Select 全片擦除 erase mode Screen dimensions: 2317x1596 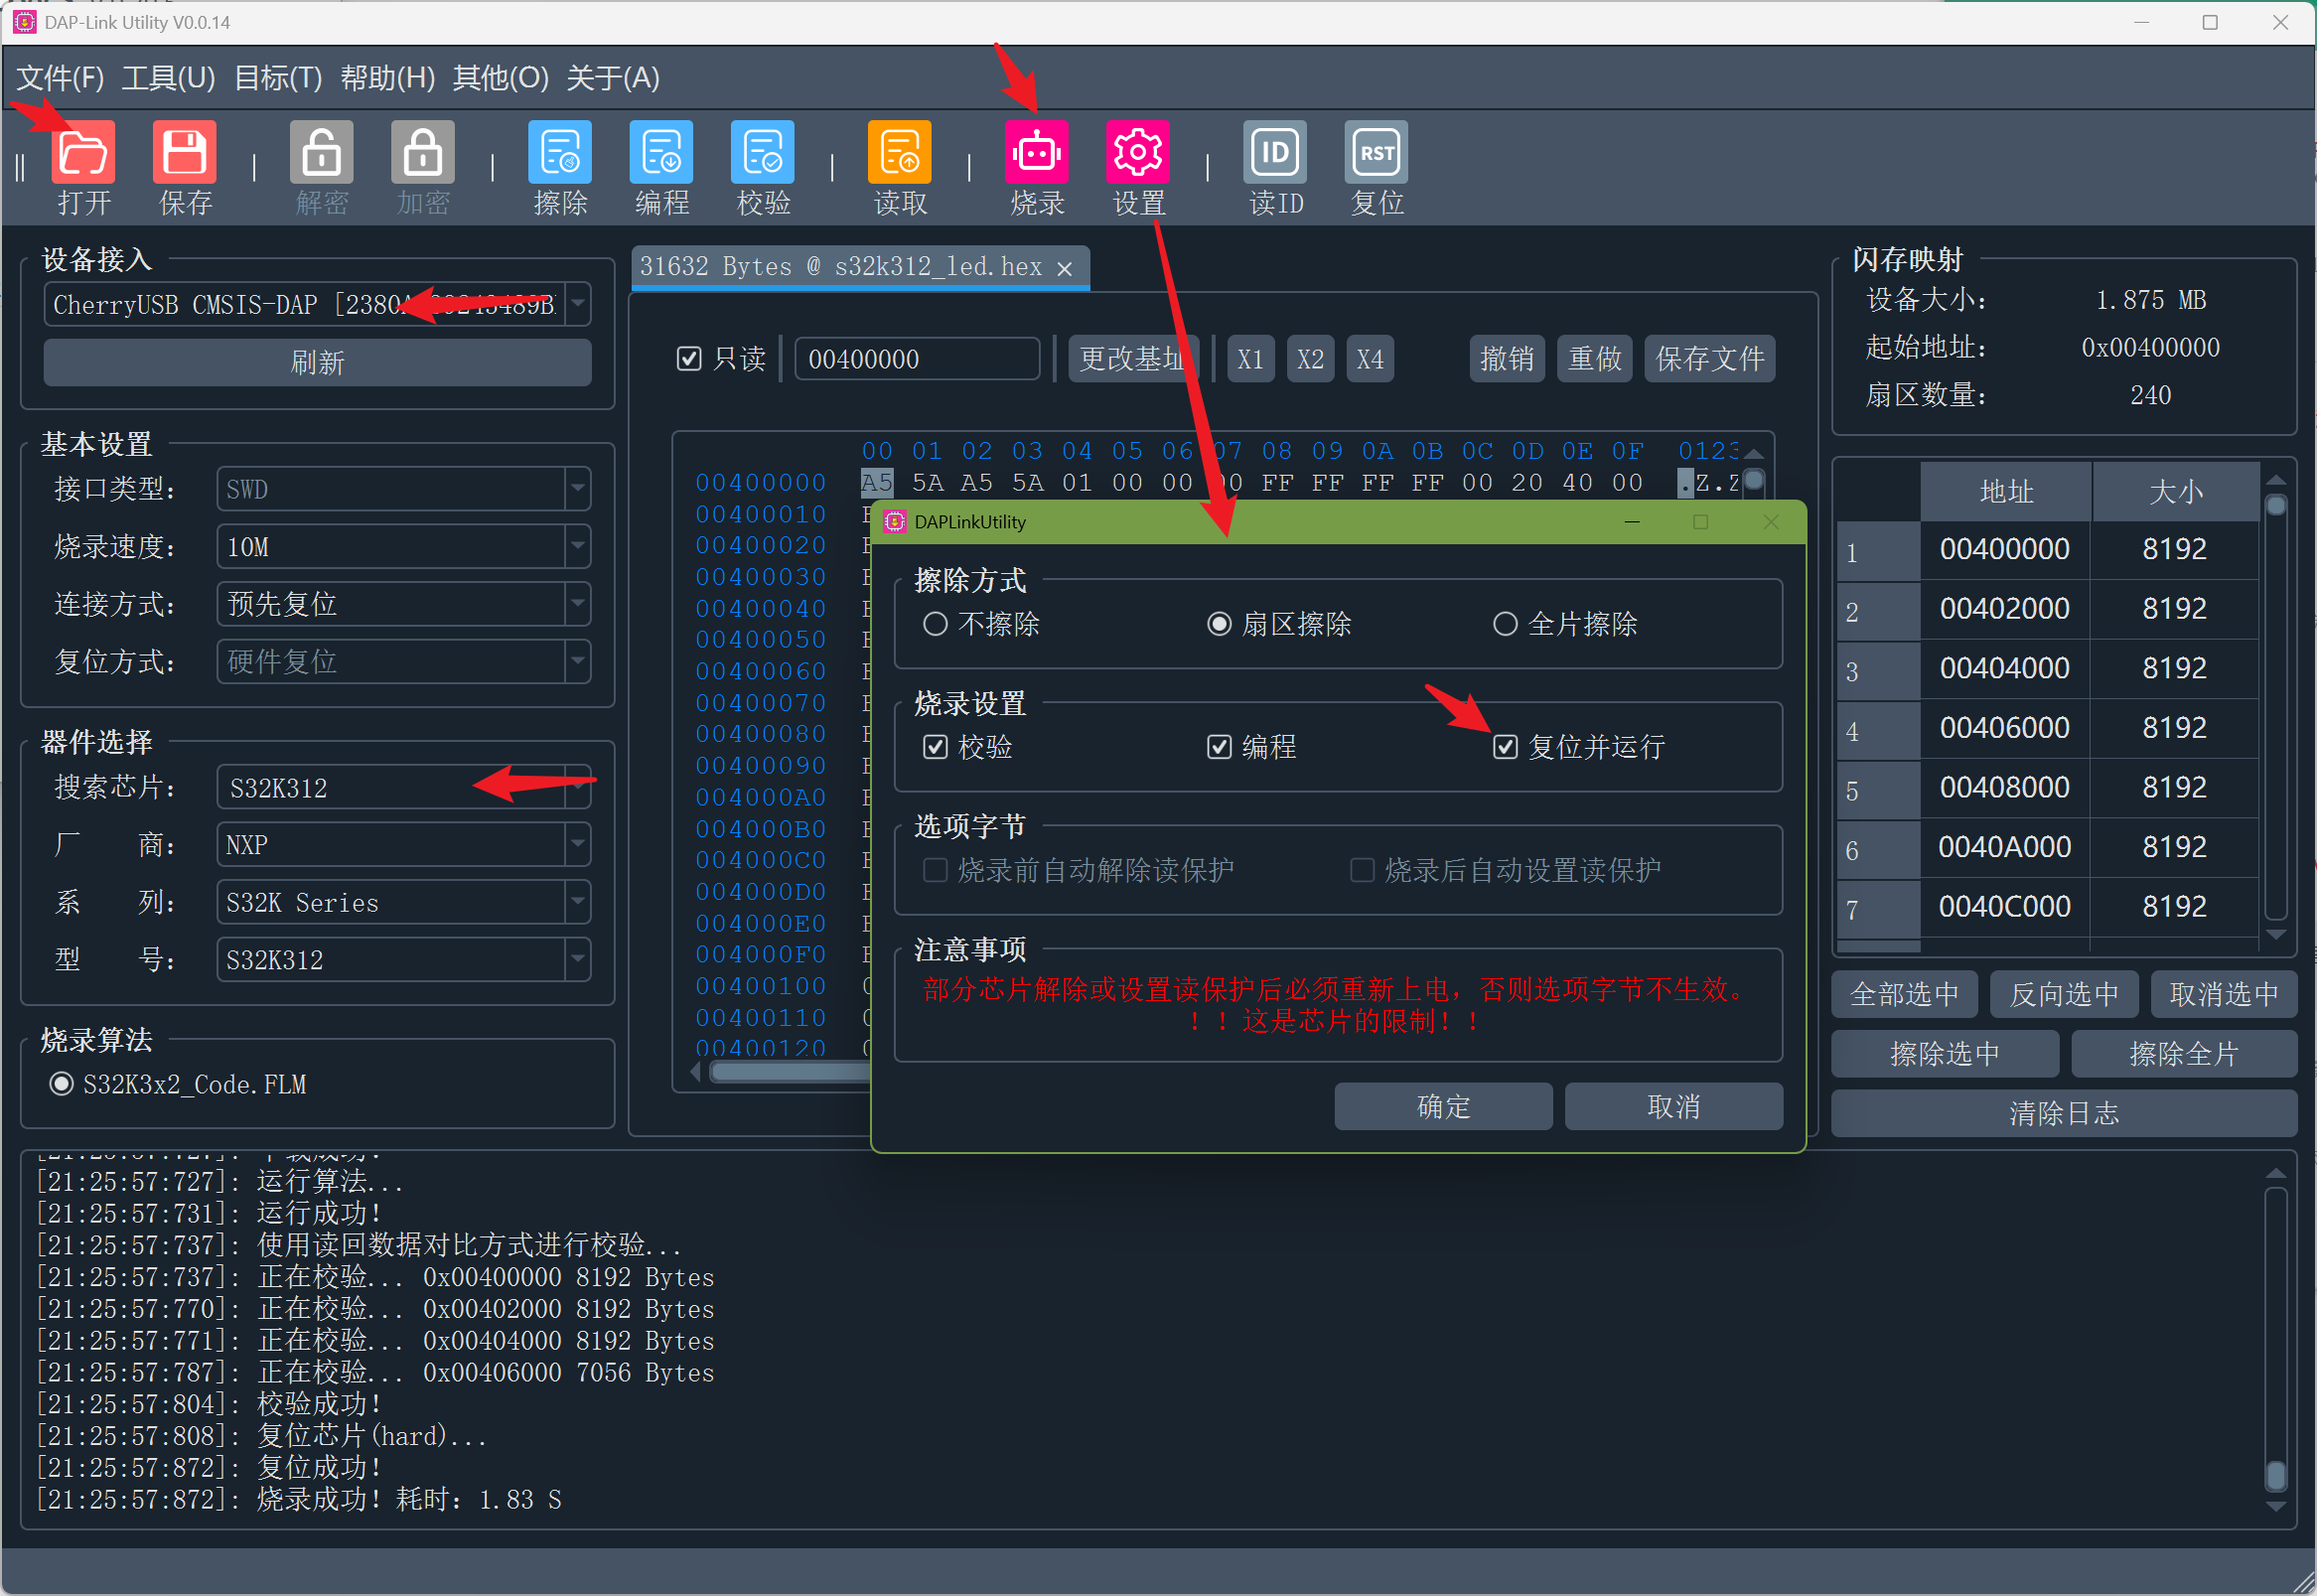coord(1504,624)
